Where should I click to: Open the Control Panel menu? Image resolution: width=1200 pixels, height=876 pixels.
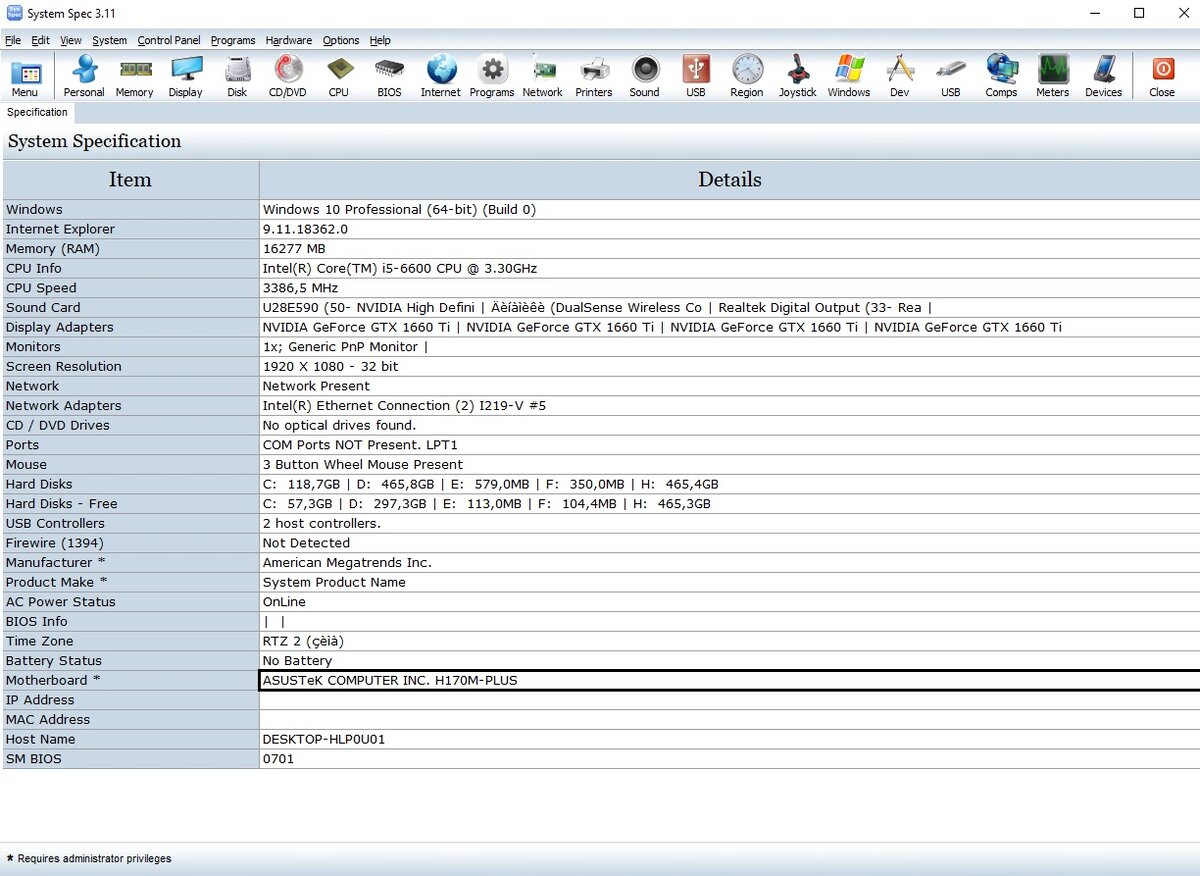point(169,40)
